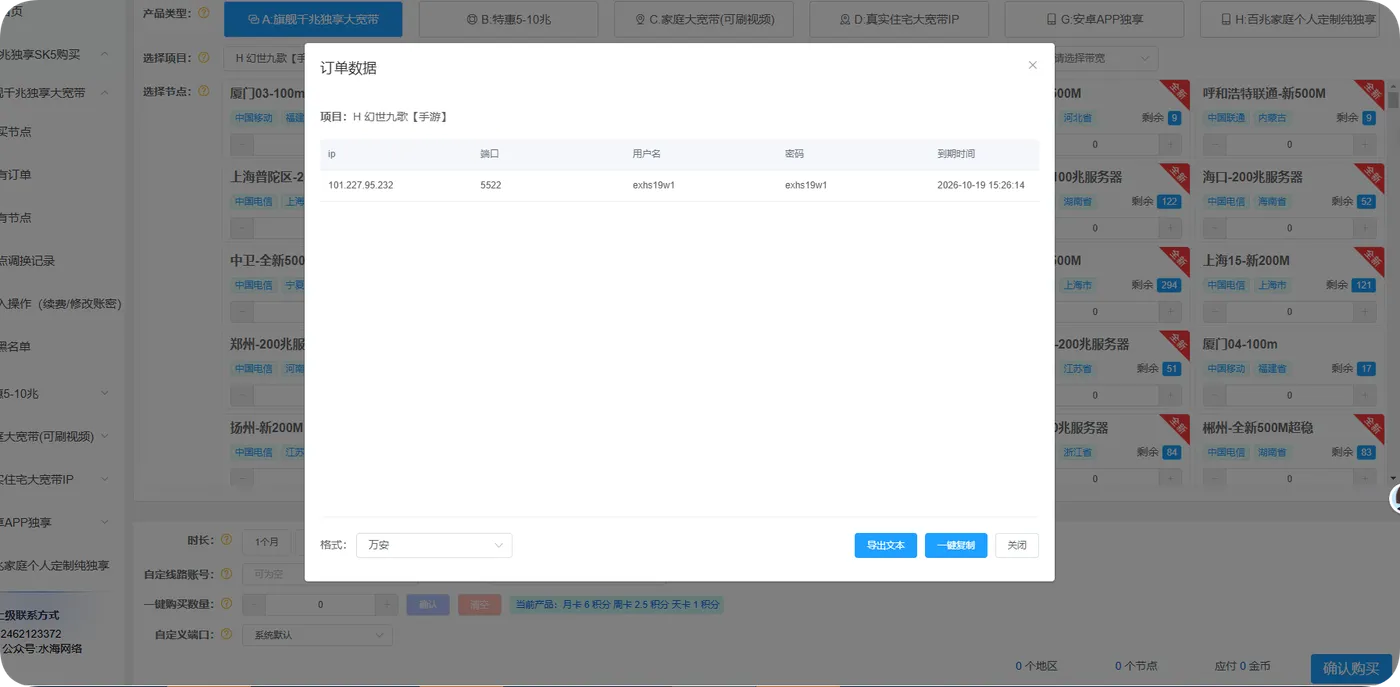The width and height of the screenshot is (1400, 687).
Task: Switch to product tab B:特惠5-10兆
Action: click(508, 19)
